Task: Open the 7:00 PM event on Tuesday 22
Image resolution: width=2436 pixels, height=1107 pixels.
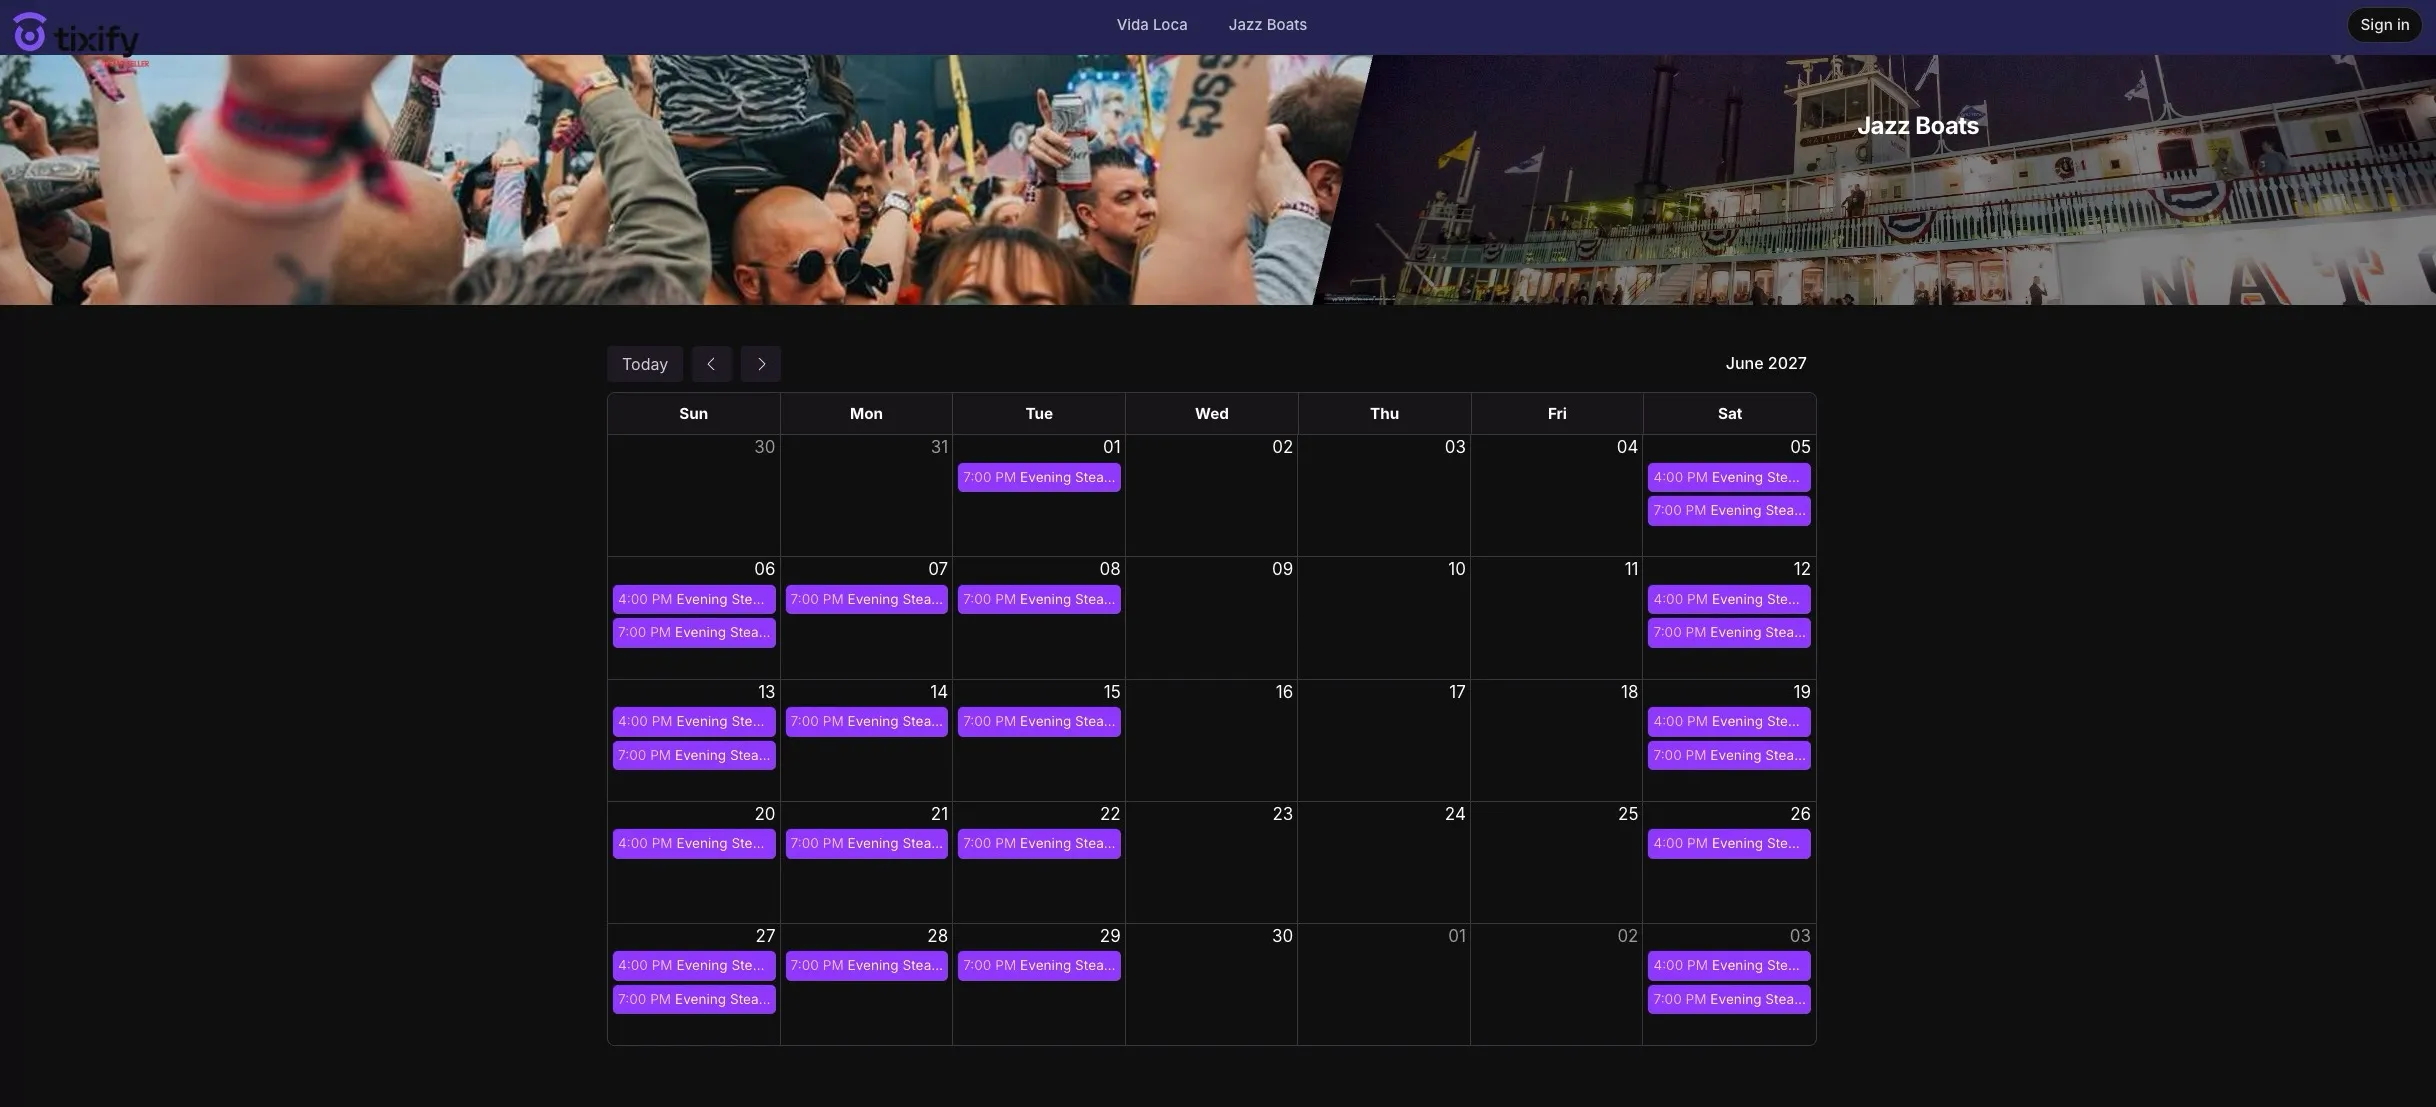Action: [x=1039, y=844]
